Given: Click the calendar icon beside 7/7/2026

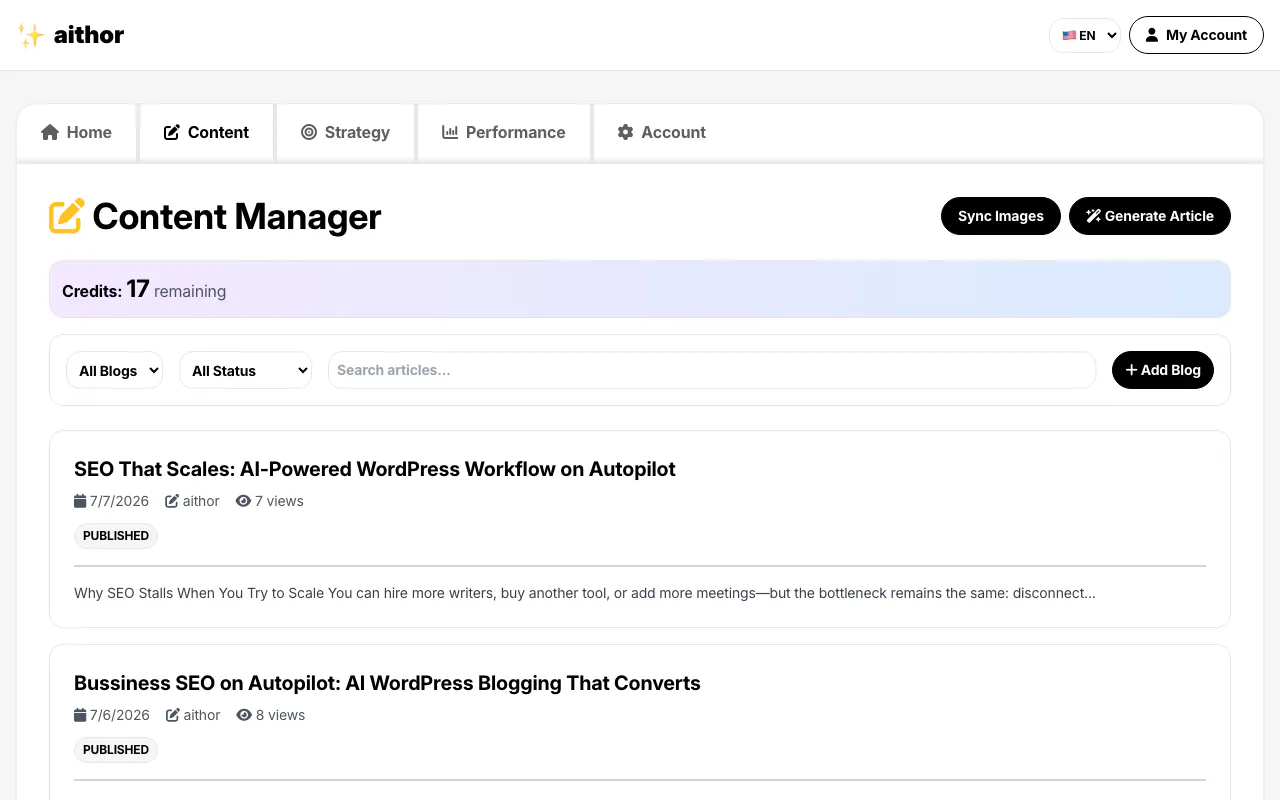Looking at the screenshot, I should 80,501.
